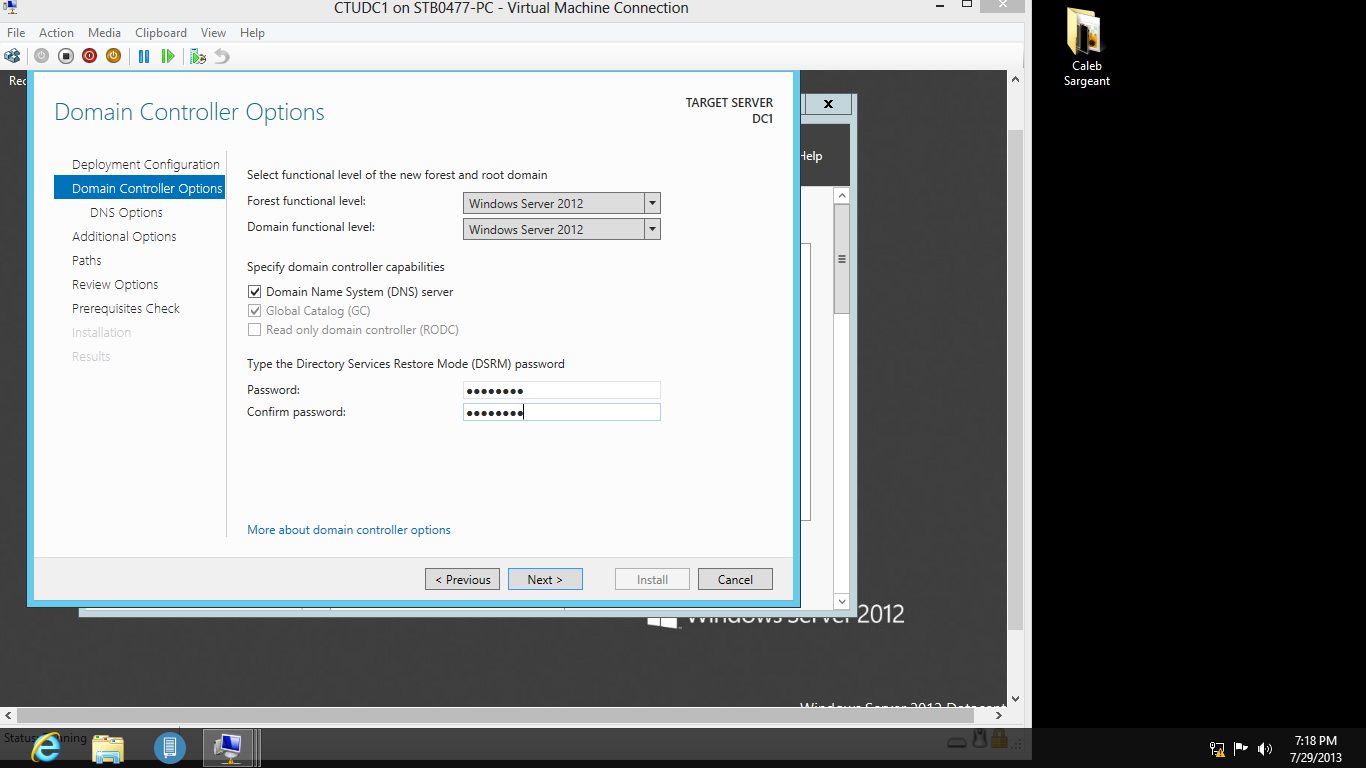Cancel the domain controller wizard

tap(735, 579)
